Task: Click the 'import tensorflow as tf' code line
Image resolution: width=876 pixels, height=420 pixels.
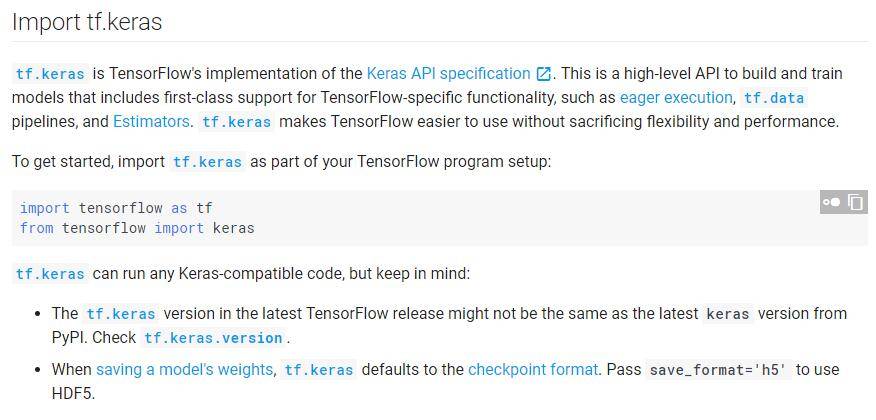Action: [x=116, y=208]
